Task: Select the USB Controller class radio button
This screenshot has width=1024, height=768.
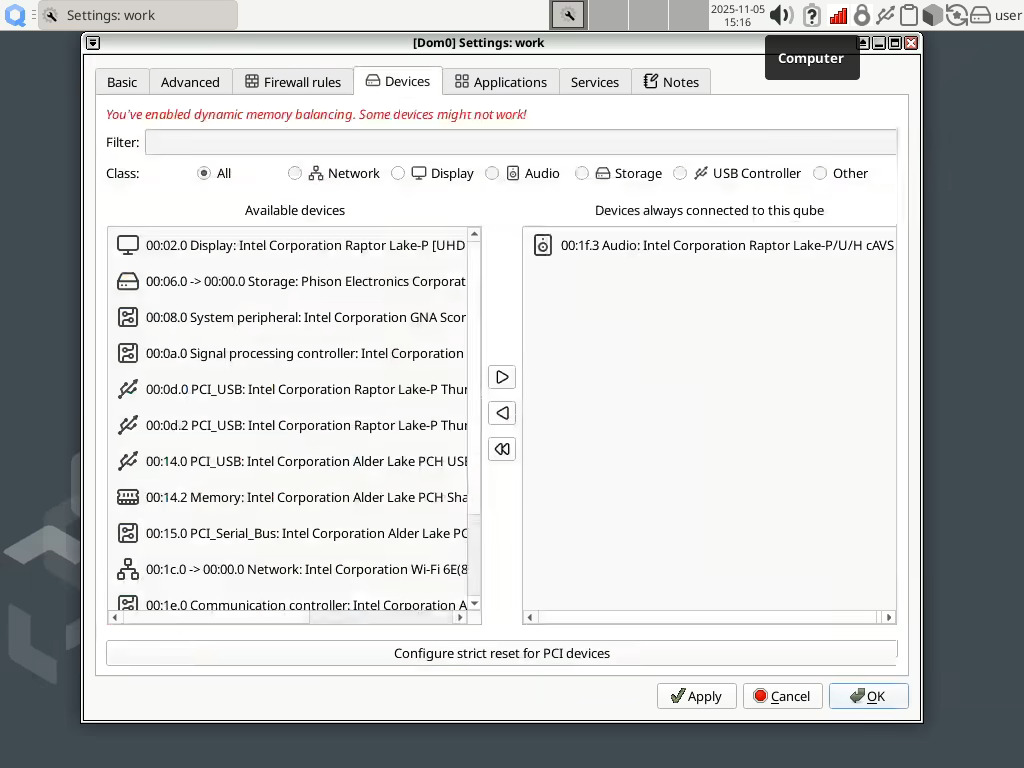Action: (680, 173)
